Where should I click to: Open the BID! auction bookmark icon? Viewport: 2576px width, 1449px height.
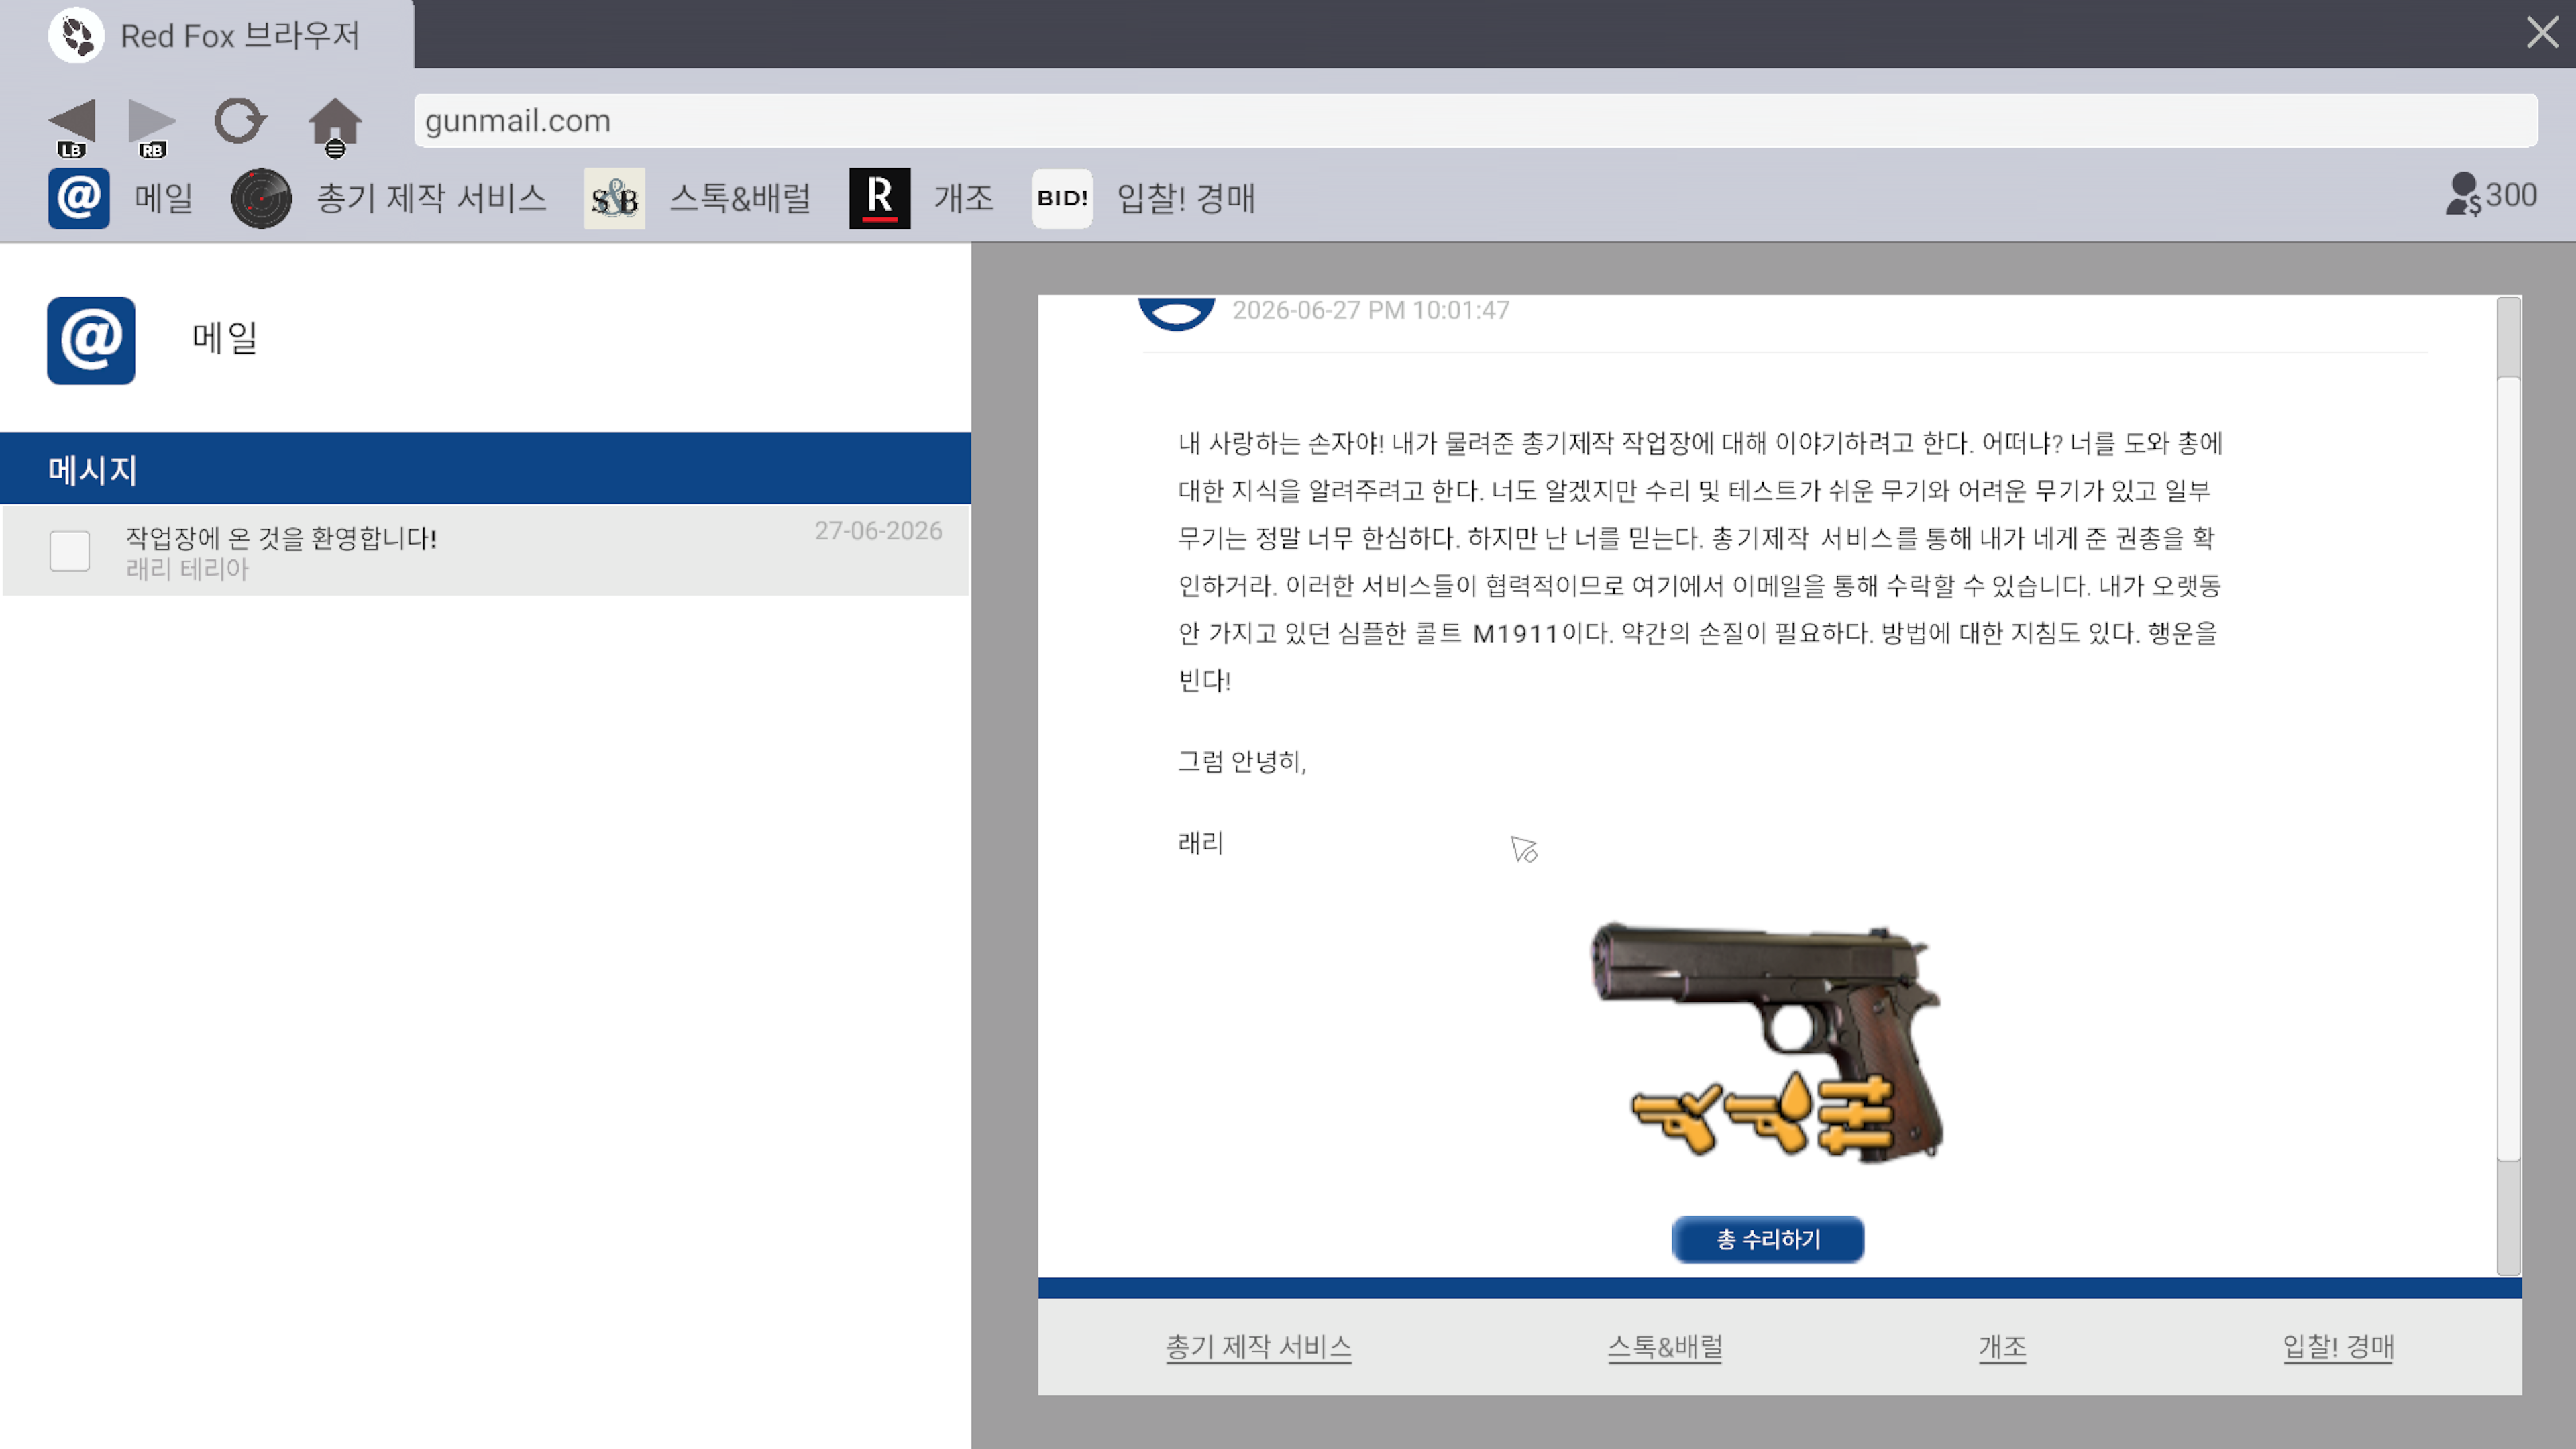[x=1062, y=198]
